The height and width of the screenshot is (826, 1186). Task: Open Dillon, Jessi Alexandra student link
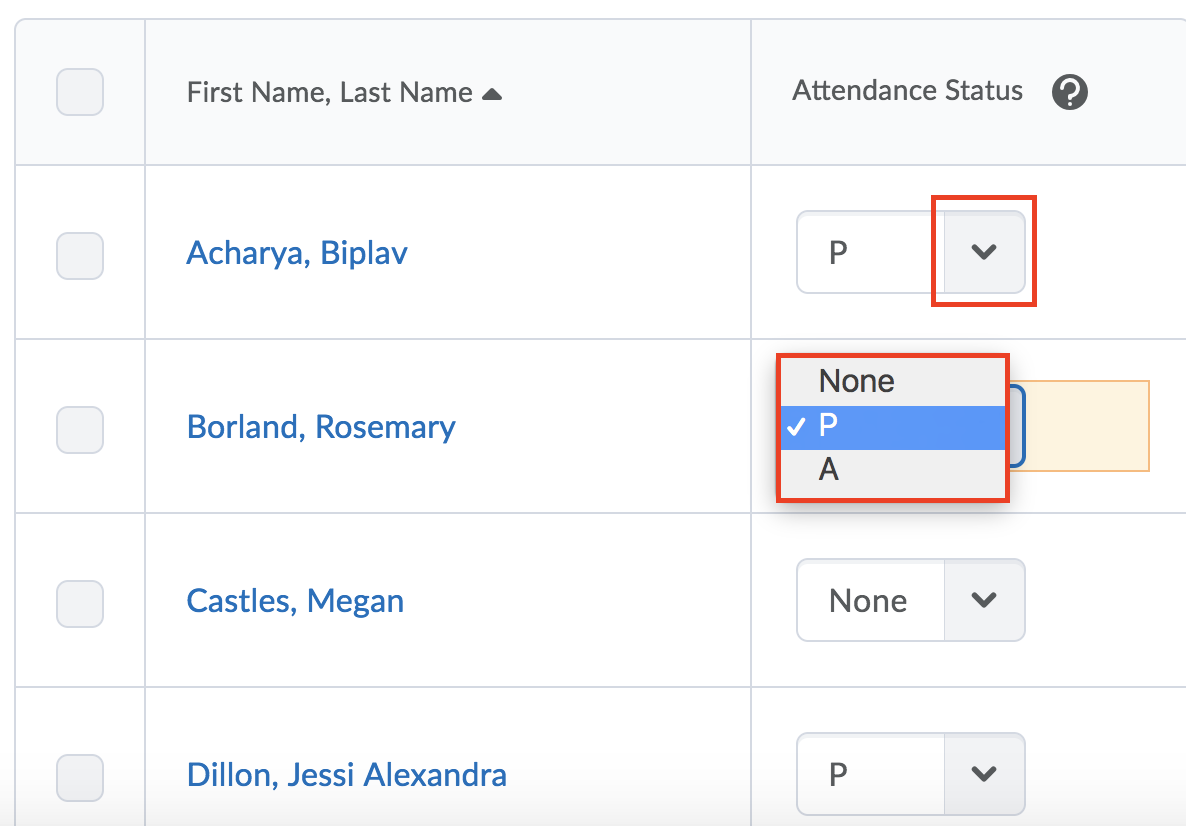coord(346,775)
